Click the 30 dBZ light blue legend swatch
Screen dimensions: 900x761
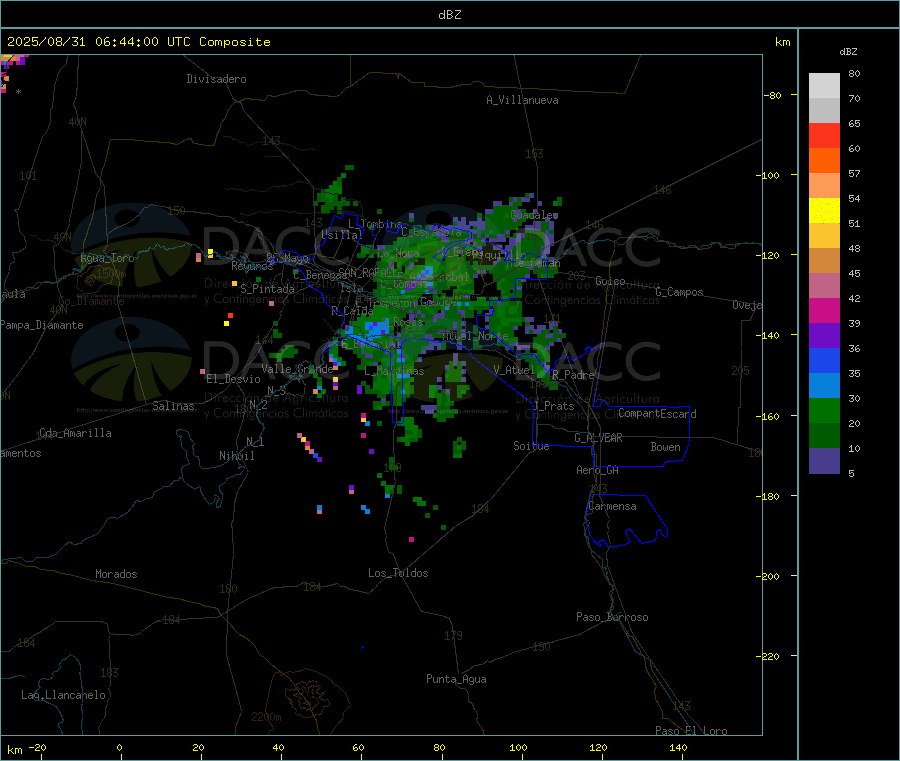[824, 386]
